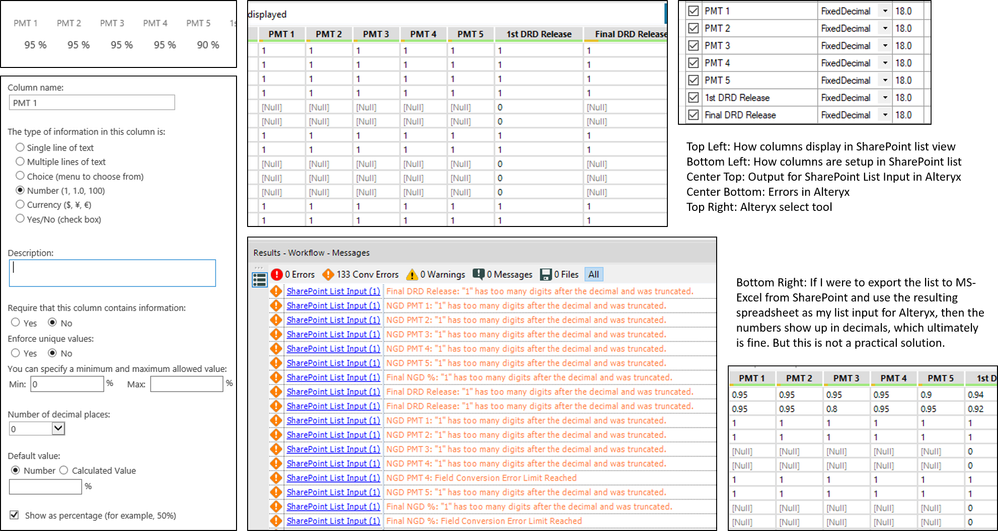Open the results list view icon in Messages panel
Viewport: 998px width, 531px height.
pyautogui.click(x=260, y=279)
